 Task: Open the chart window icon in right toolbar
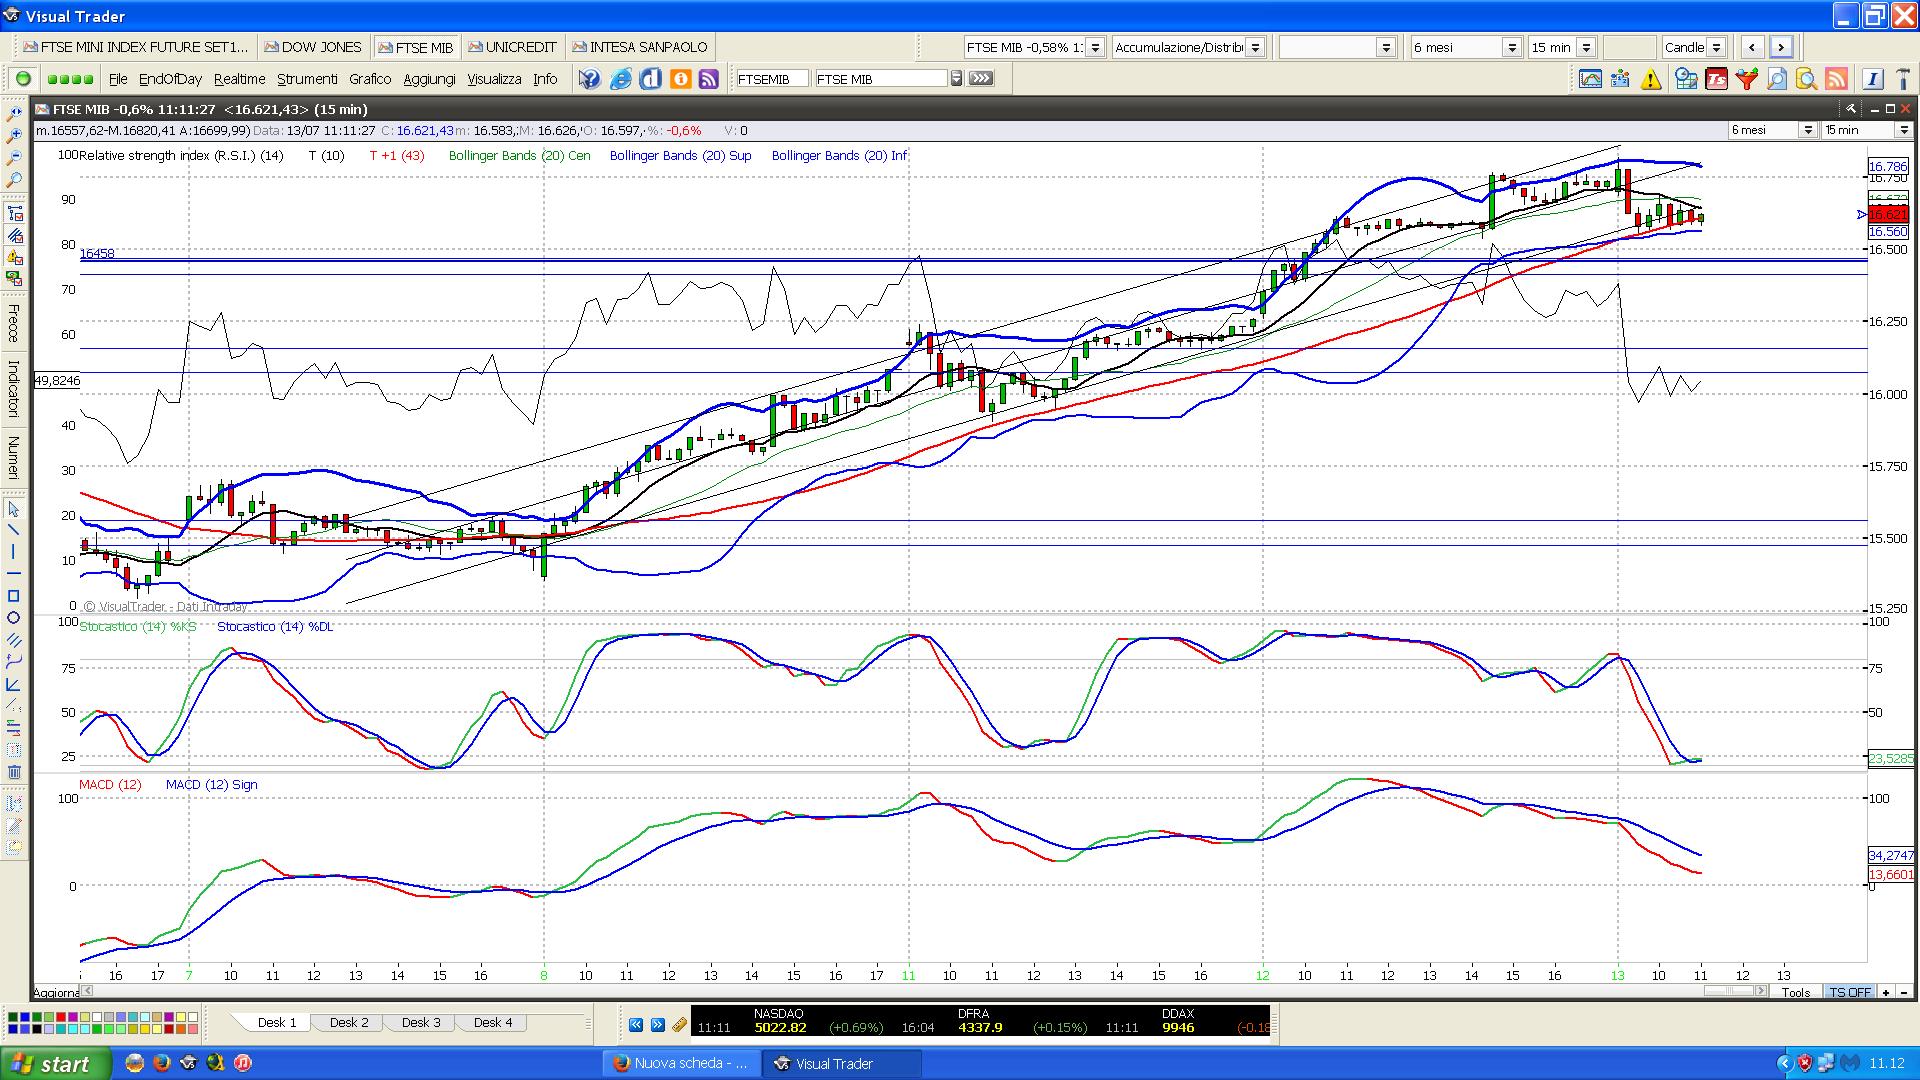[x=1590, y=79]
